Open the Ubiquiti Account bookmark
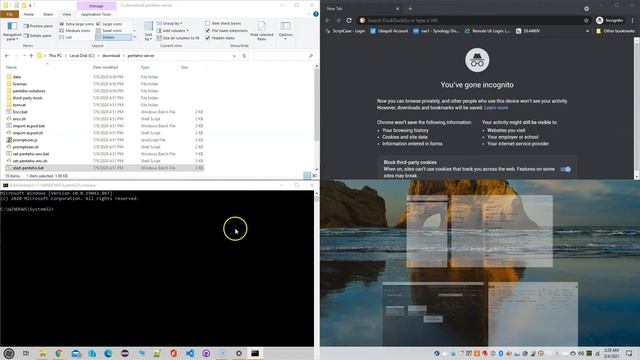640x360 pixels. 389,31
